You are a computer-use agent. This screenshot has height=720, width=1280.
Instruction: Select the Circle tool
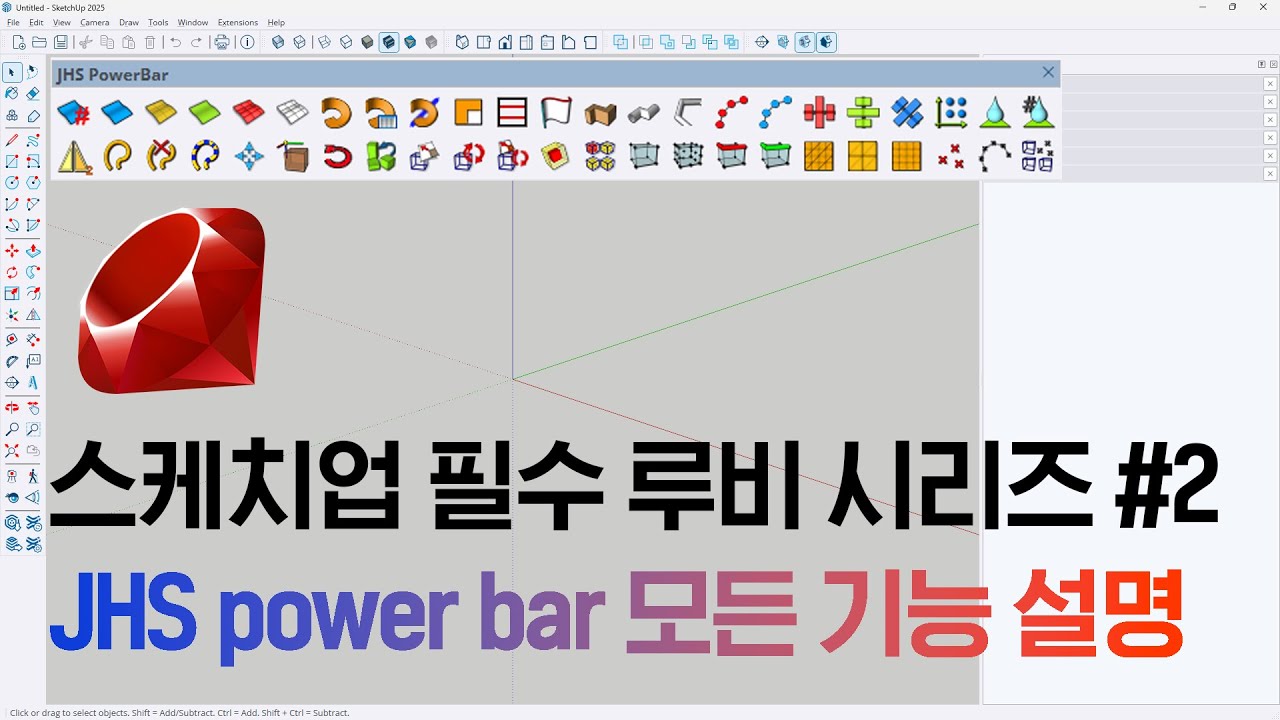tap(12, 183)
